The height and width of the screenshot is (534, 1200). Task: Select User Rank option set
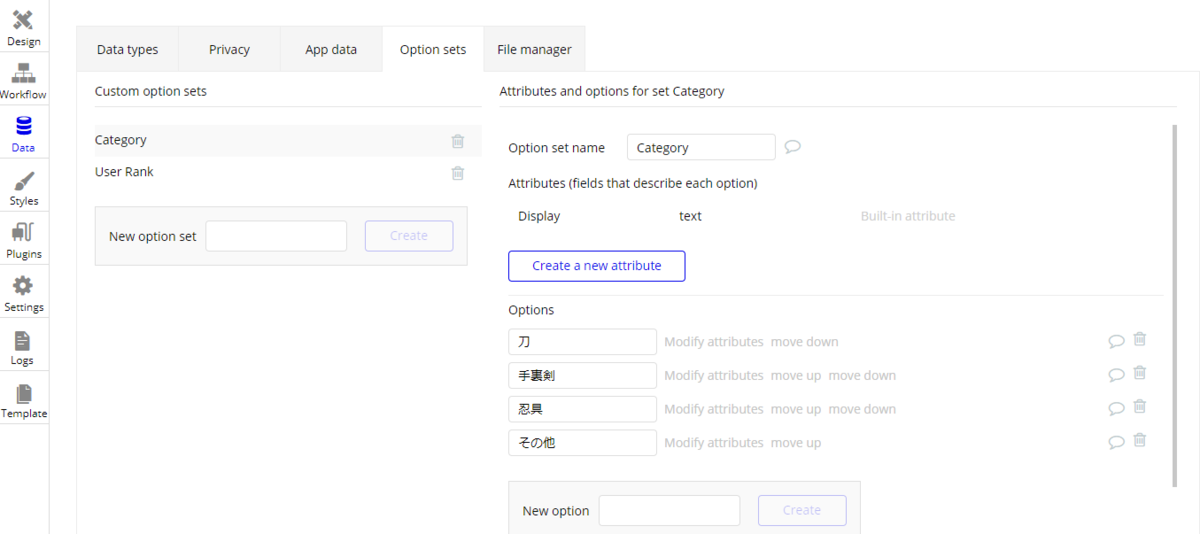(124, 172)
